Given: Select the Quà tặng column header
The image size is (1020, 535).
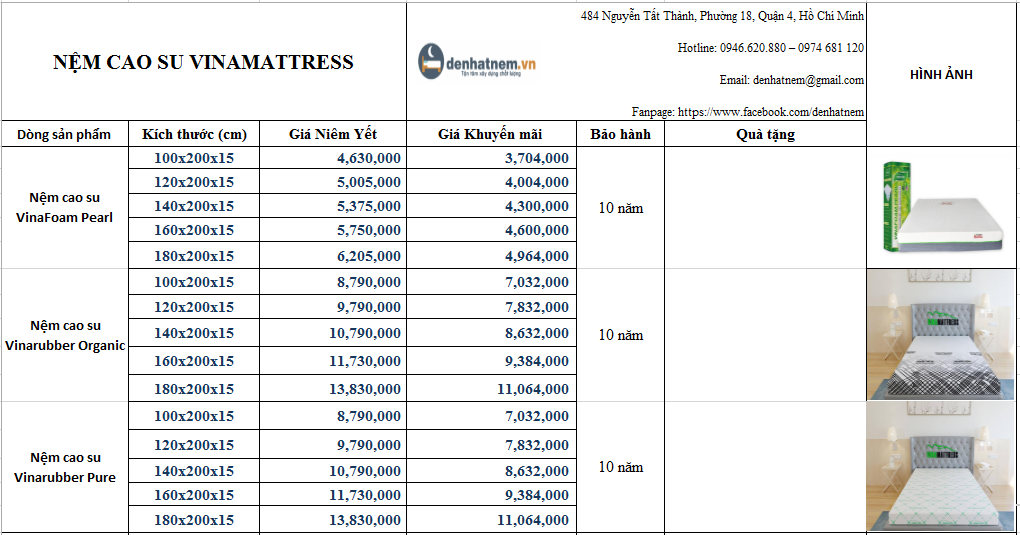Looking at the screenshot, I should click(766, 134).
